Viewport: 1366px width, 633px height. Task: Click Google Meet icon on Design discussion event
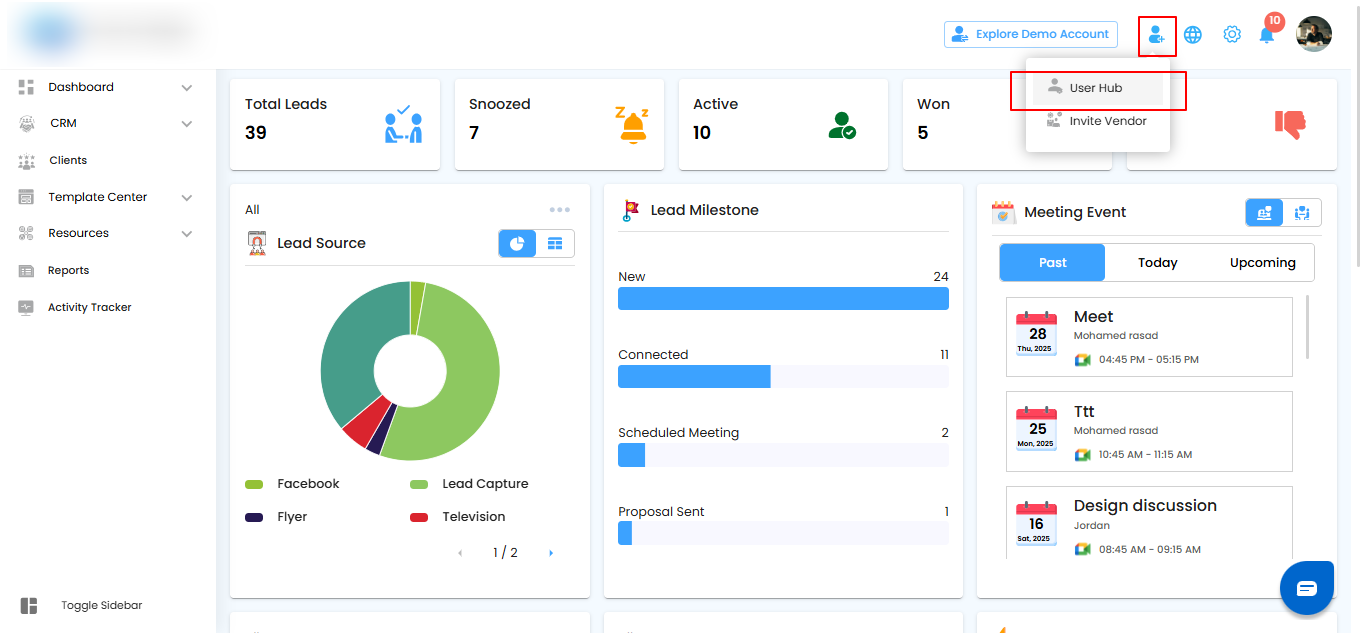click(x=1082, y=549)
